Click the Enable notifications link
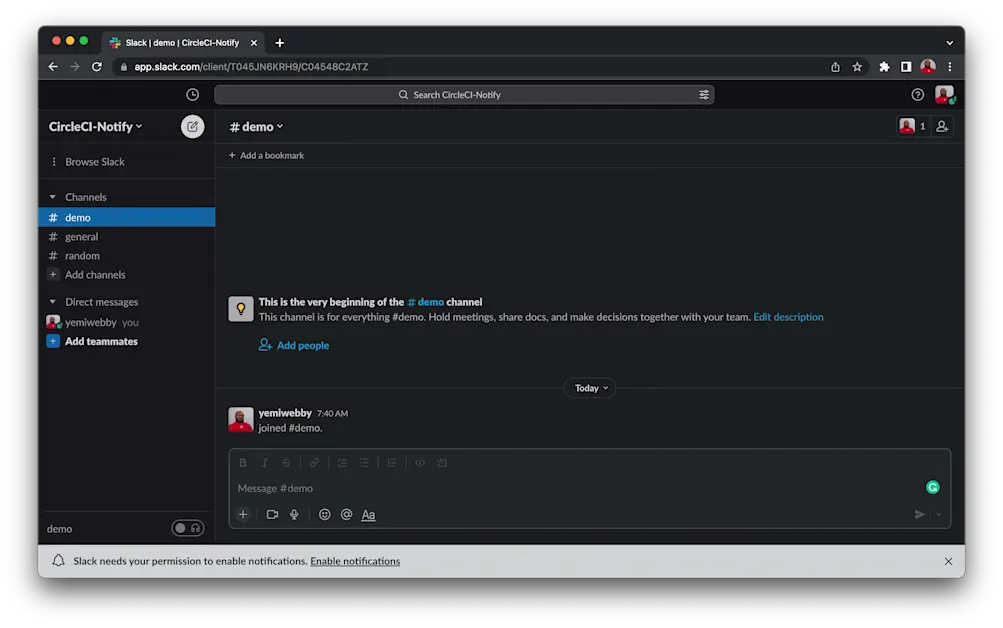The width and height of the screenshot is (1003, 628). (x=354, y=561)
